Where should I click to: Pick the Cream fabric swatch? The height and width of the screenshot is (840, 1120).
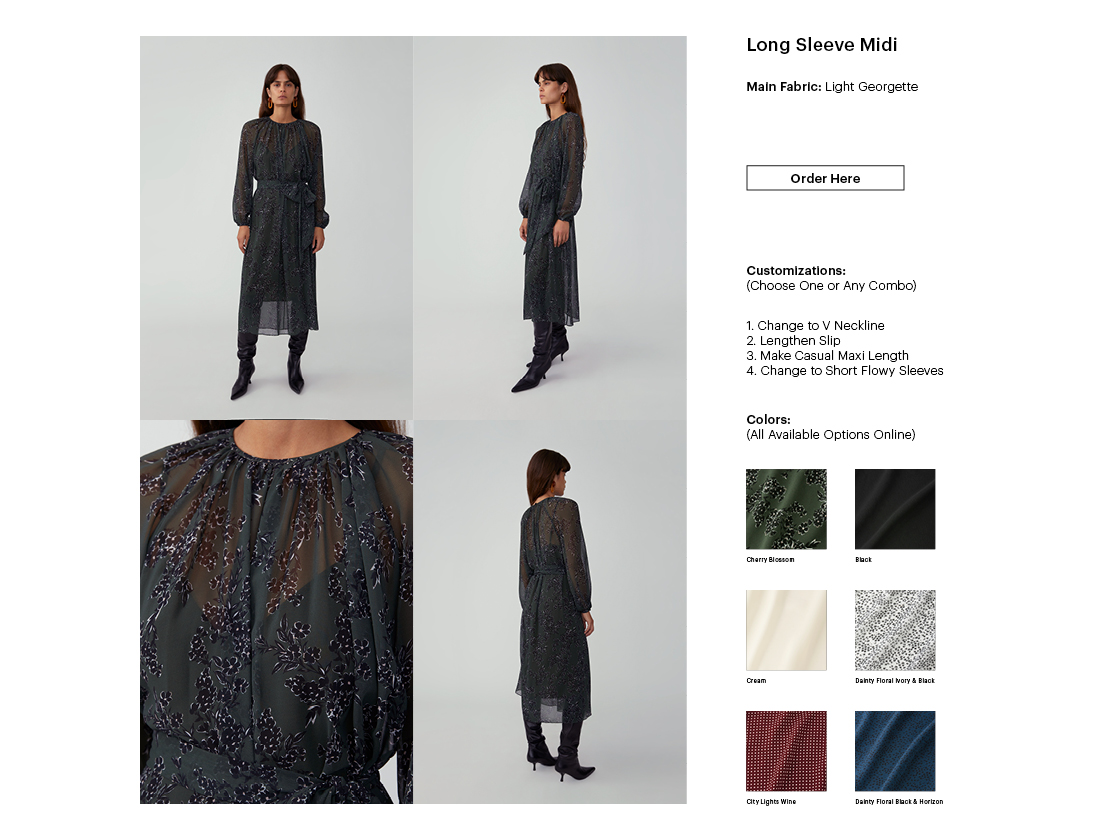tap(786, 630)
